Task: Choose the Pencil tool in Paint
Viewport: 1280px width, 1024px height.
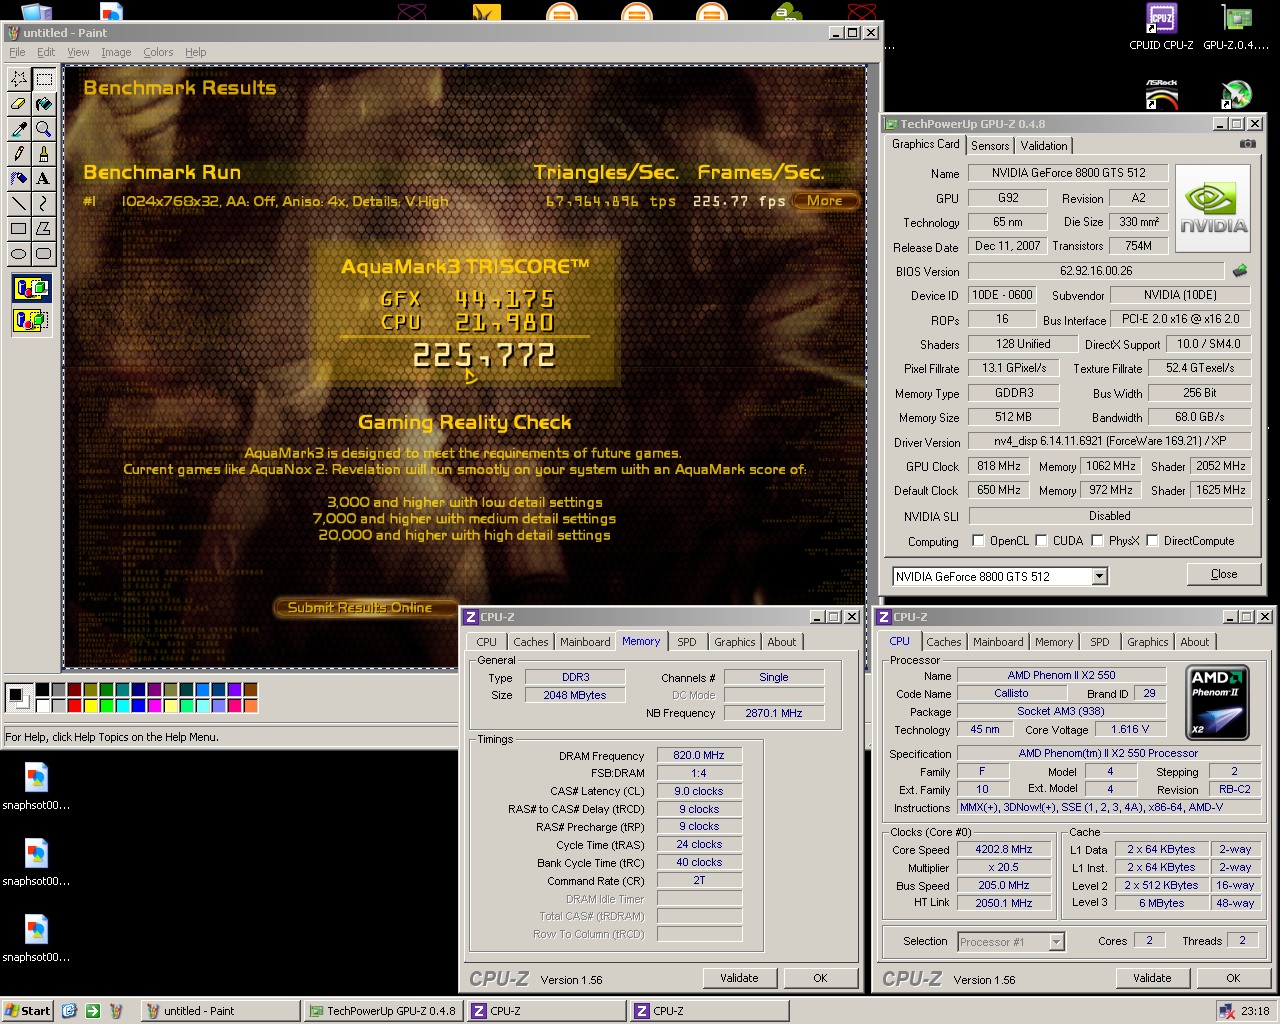Action: 19,154
